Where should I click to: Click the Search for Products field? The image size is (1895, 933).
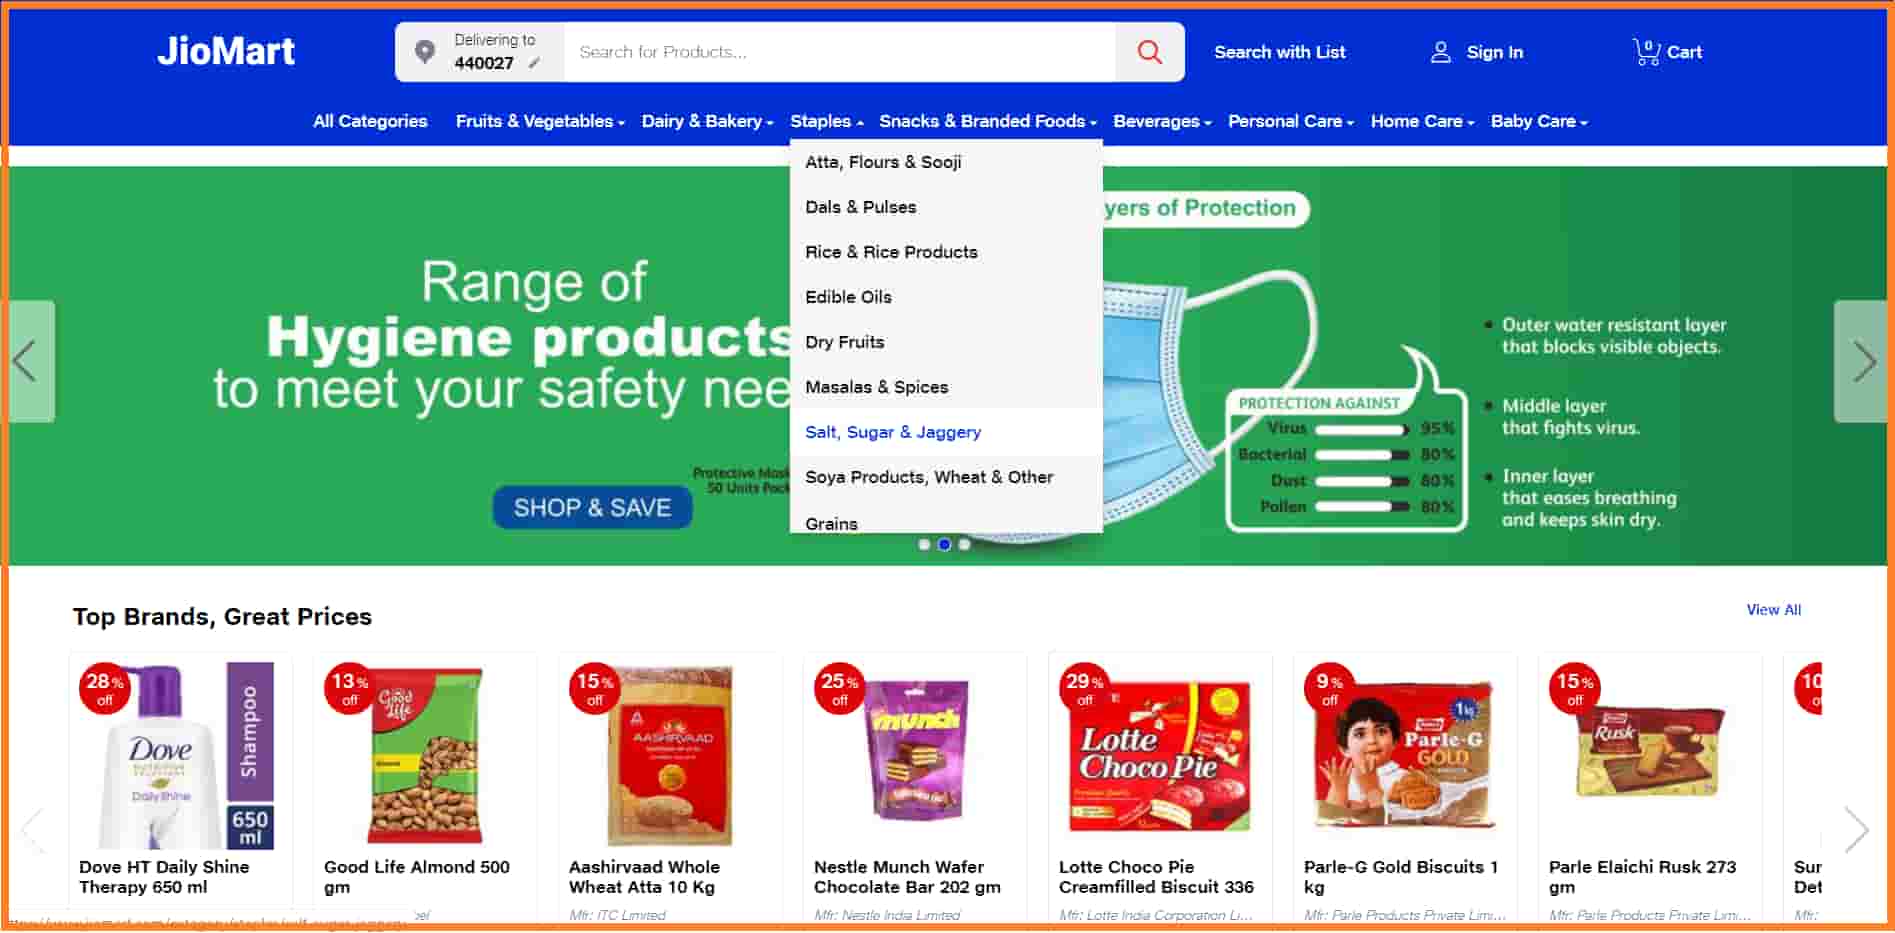tap(839, 52)
